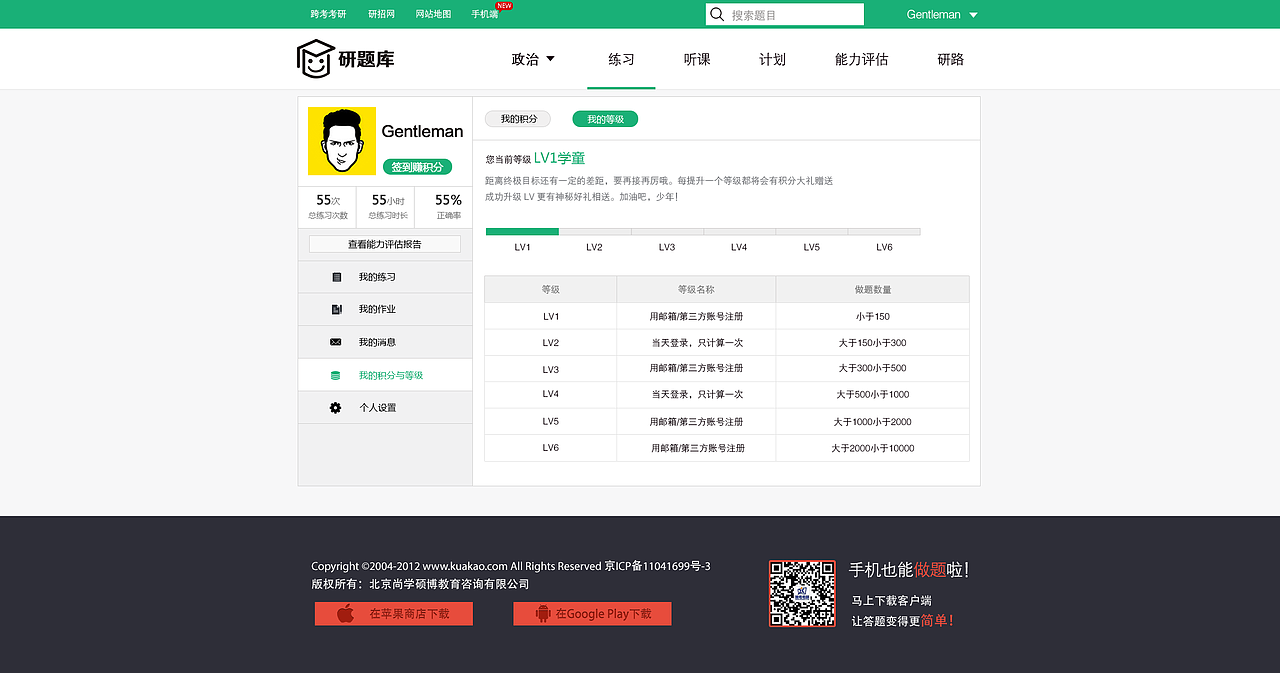The height and width of the screenshot is (673, 1280).
Task: Click the LV1 segment of the level progress bar
Action: coord(521,231)
